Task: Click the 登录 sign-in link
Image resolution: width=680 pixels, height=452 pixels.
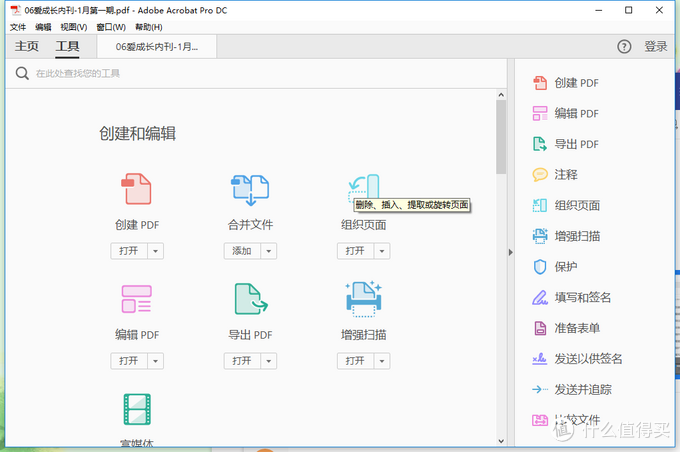Action: 655,46
